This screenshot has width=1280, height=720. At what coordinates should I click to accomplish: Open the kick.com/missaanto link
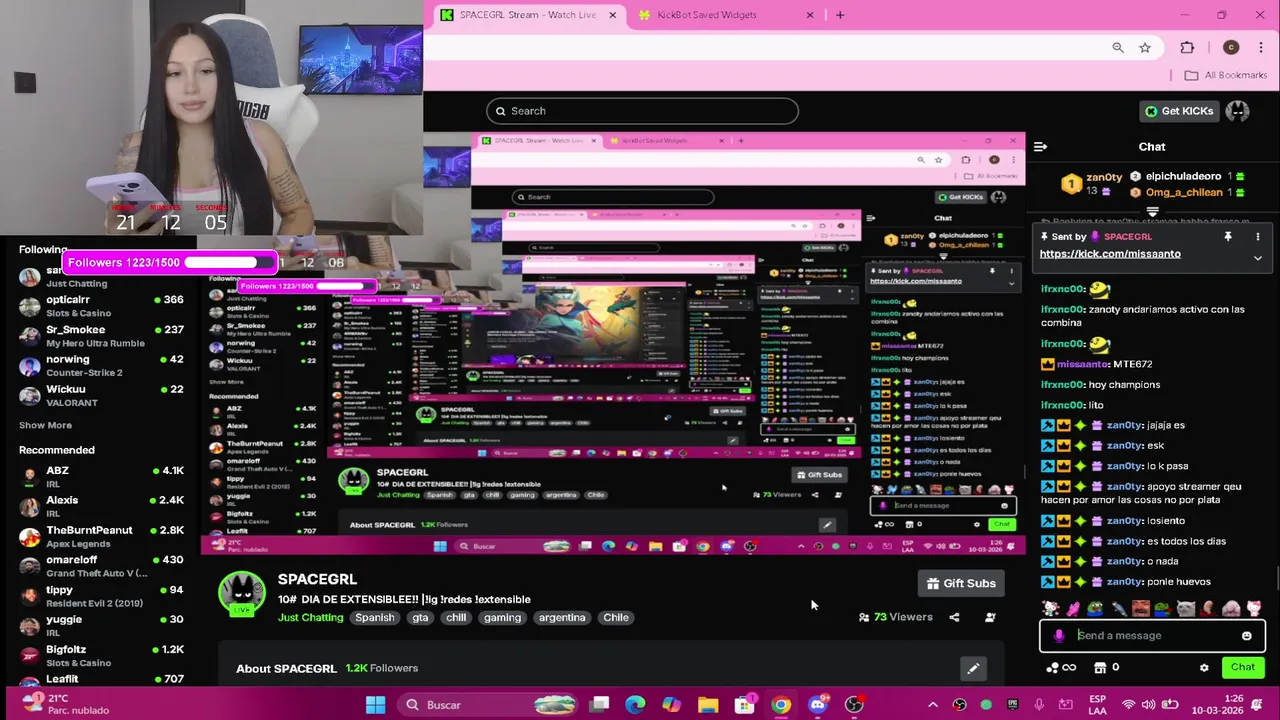(x=1110, y=254)
